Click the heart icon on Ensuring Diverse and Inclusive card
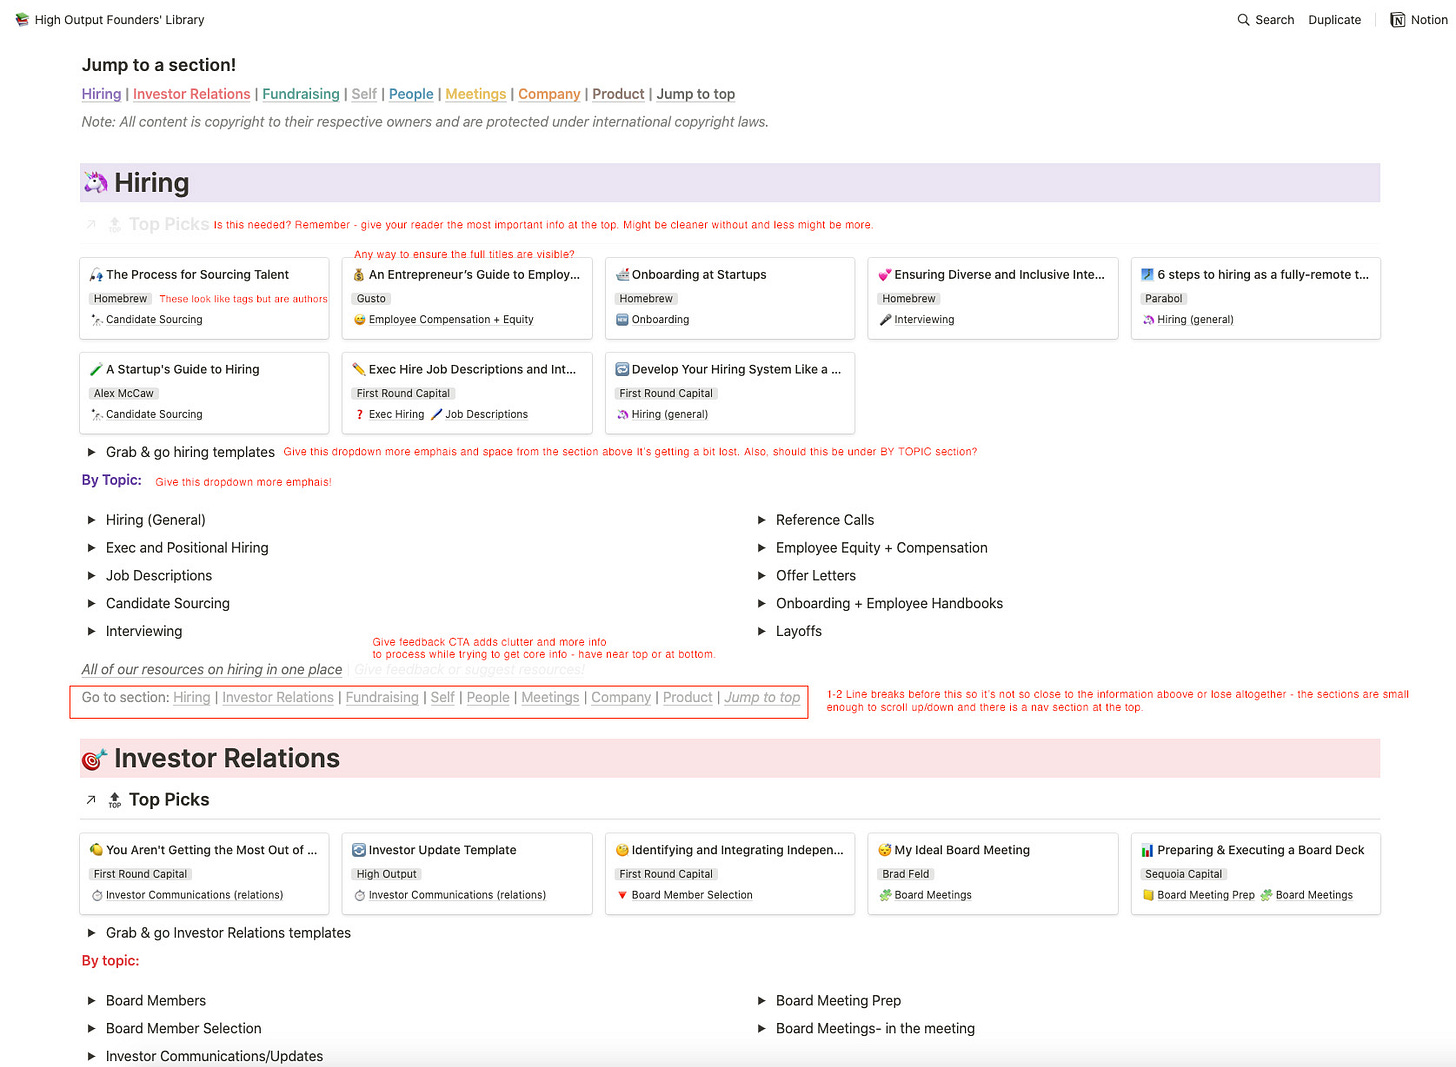The height and width of the screenshot is (1067, 1456). [885, 275]
